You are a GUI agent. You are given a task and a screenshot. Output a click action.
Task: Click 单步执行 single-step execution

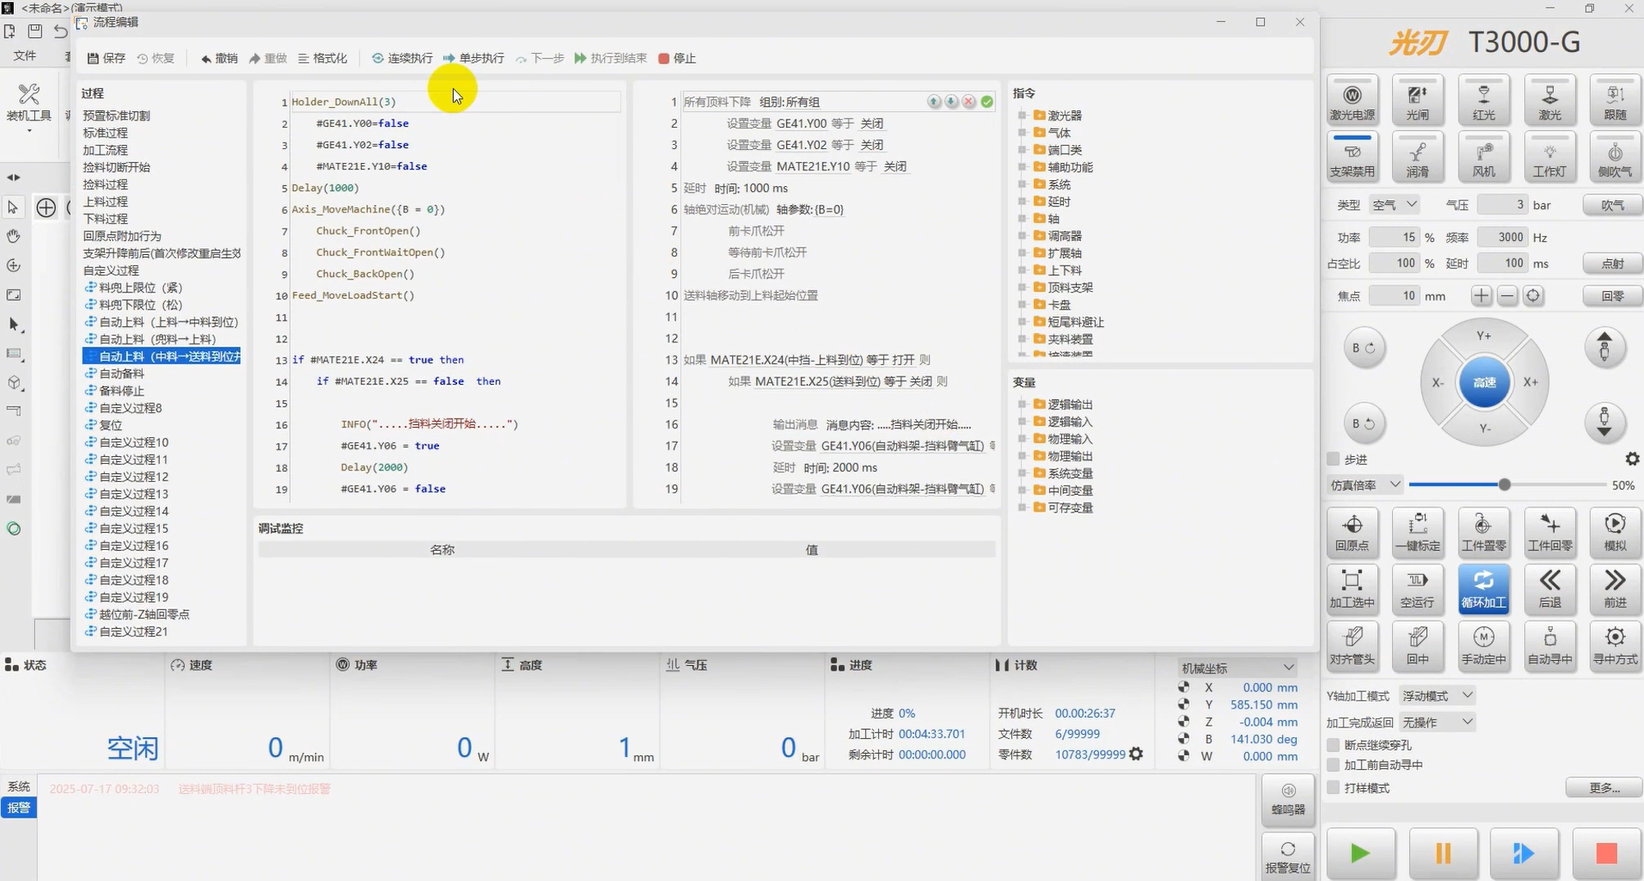474,58
